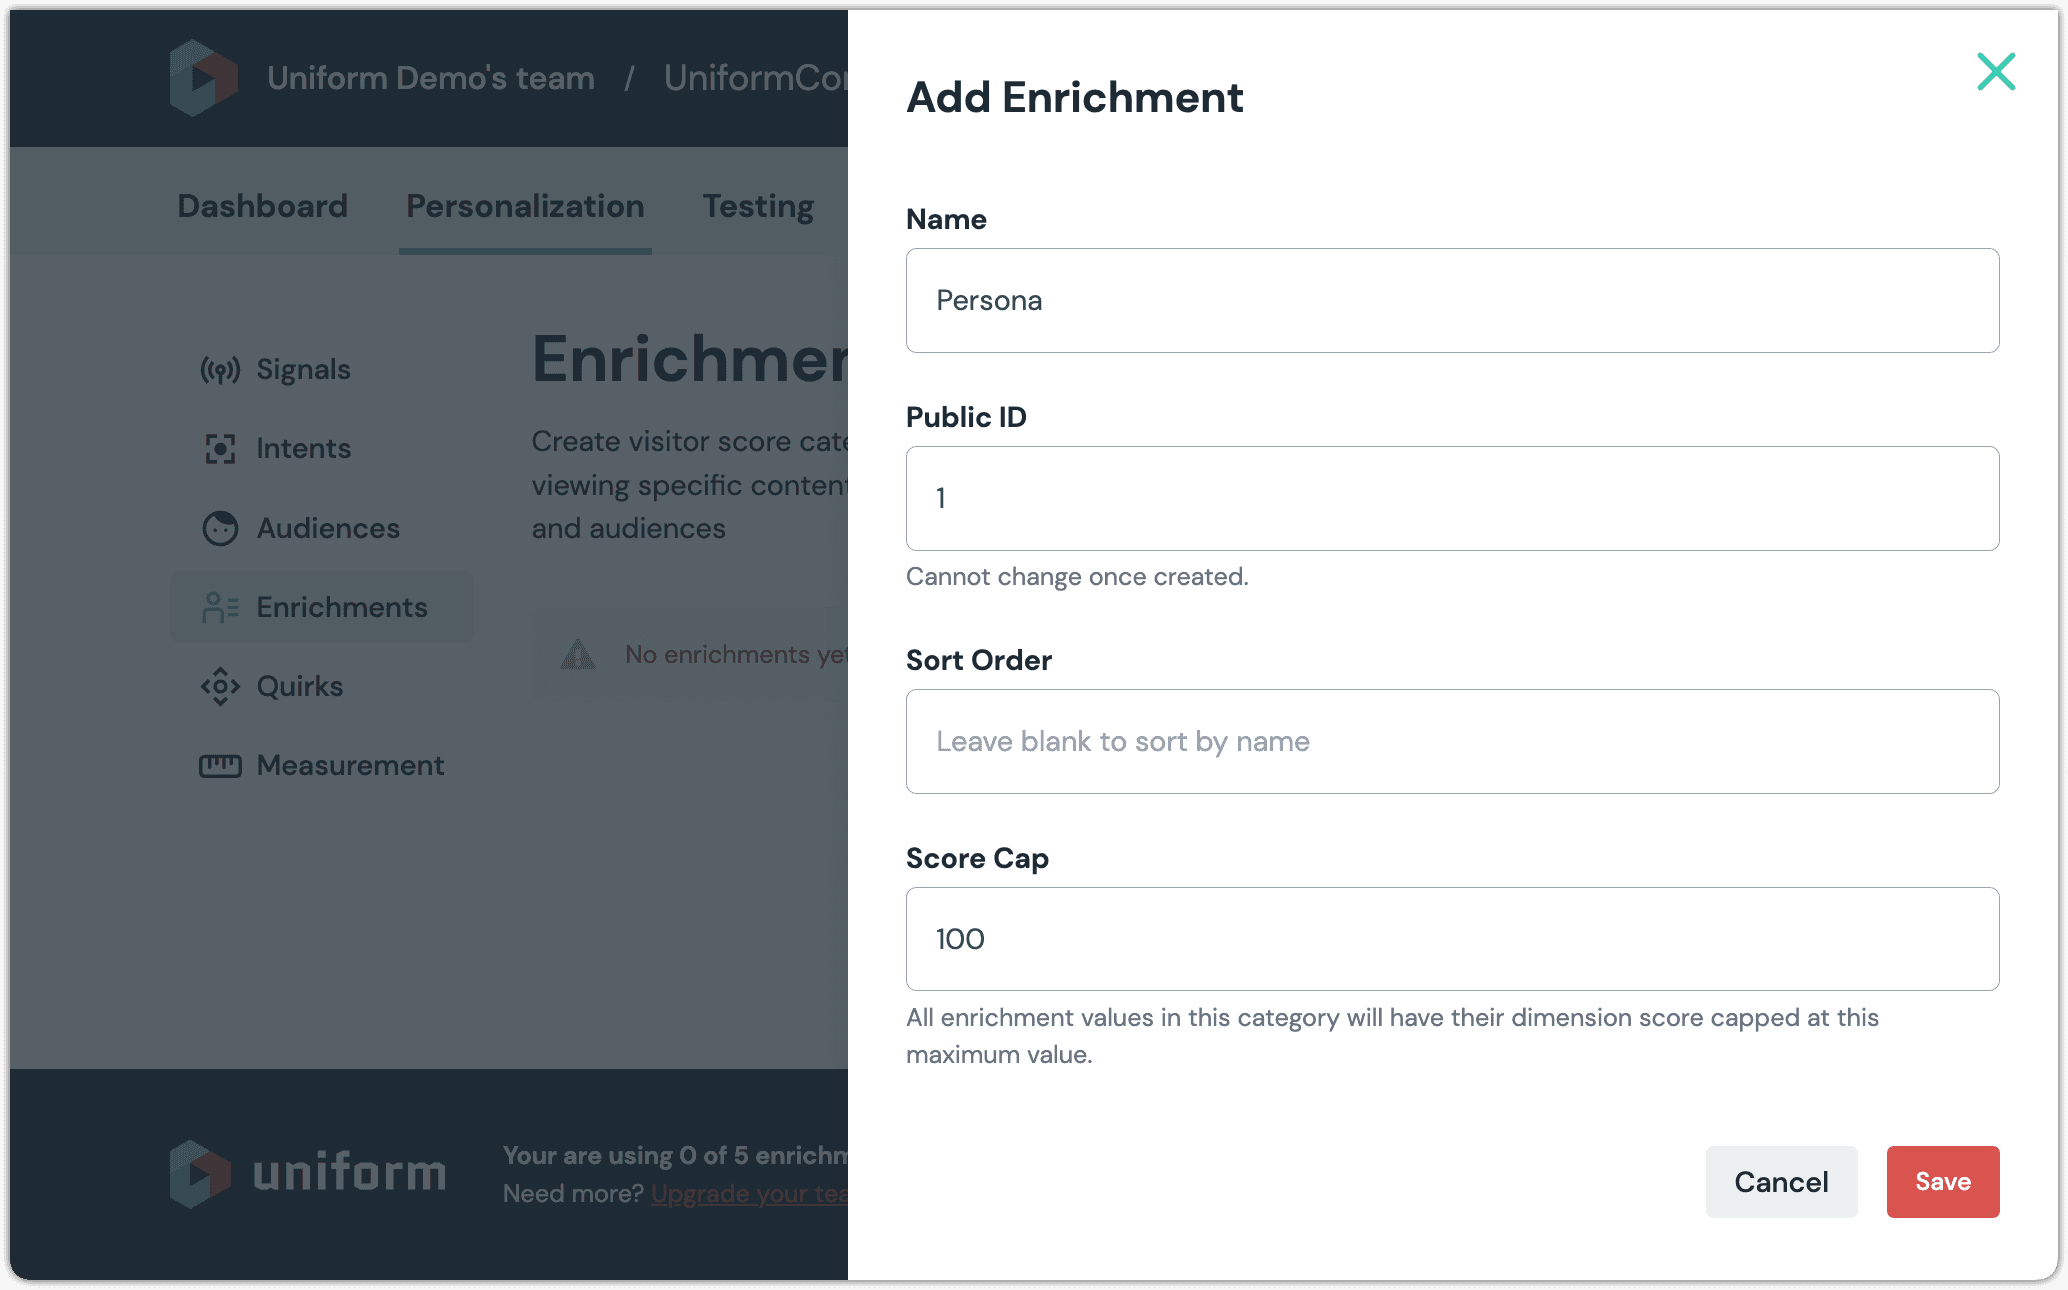
Task: Click the Sort Order input field
Action: [x=1450, y=741]
